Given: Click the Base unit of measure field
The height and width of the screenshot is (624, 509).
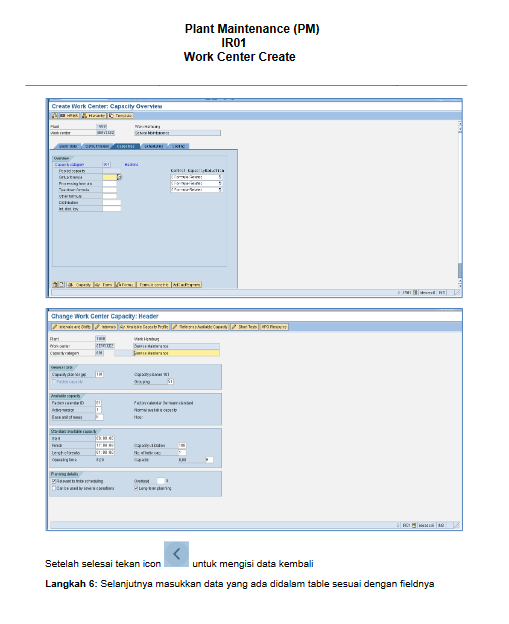Looking at the screenshot, I should point(99,417).
